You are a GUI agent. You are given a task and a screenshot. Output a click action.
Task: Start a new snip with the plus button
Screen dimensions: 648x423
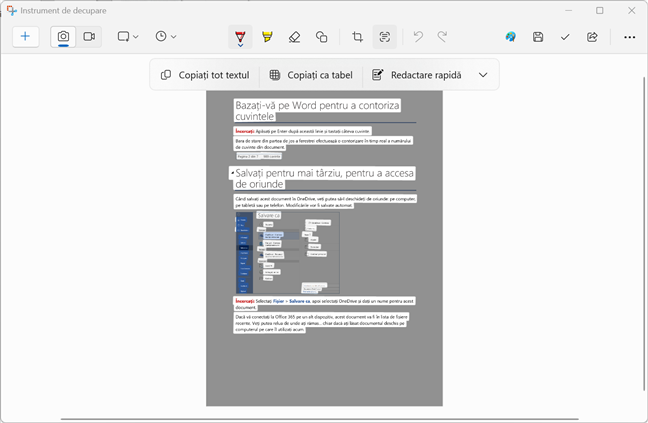point(26,37)
